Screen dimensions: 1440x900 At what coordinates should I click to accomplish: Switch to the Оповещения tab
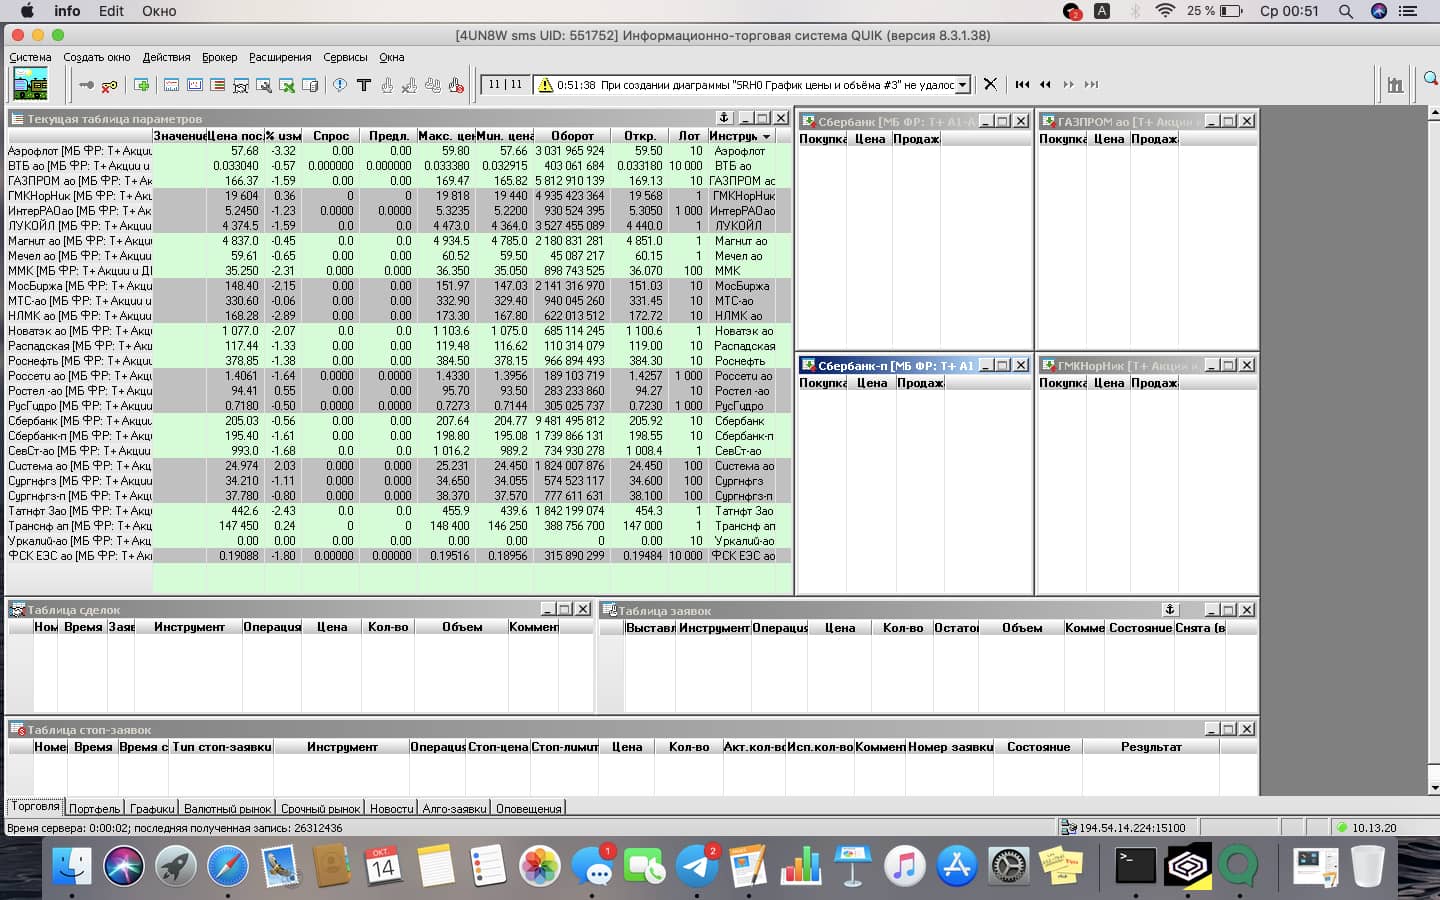click(x=529, y=808)
